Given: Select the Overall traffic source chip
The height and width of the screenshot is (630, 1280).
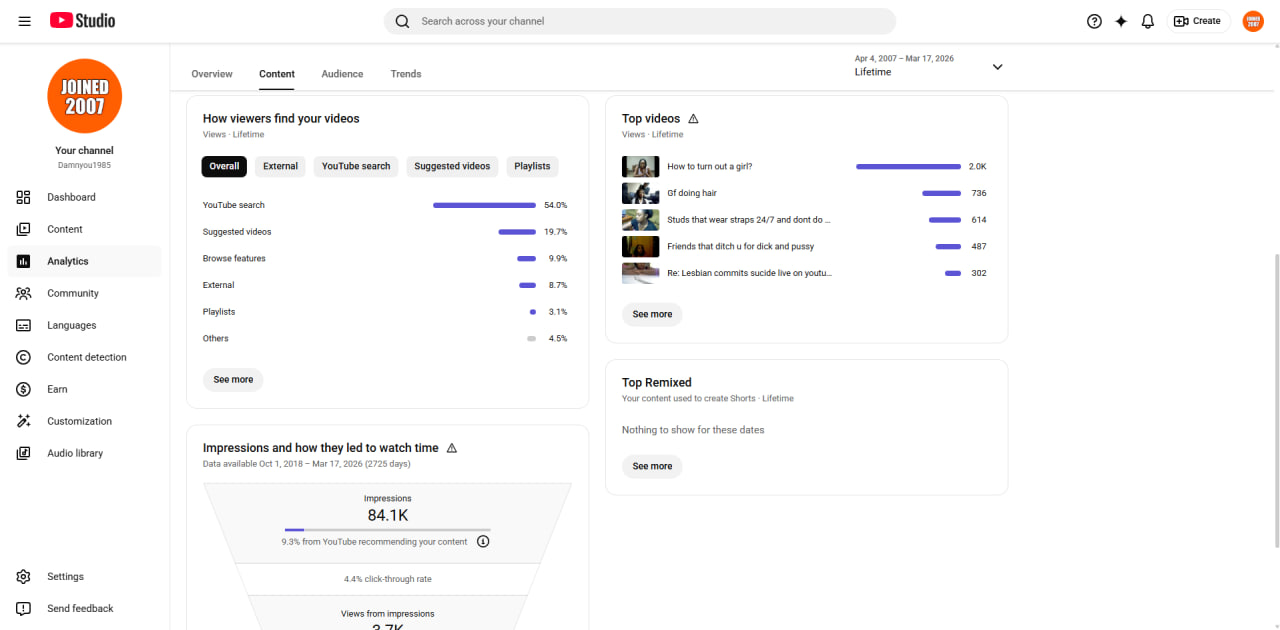Looking at the screenshot, I should [224, 166].
